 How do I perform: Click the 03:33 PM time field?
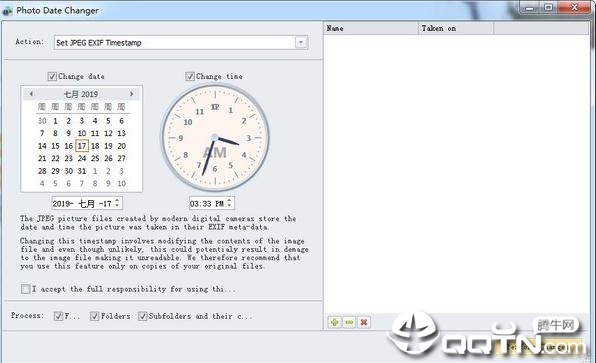coord(212,203)
